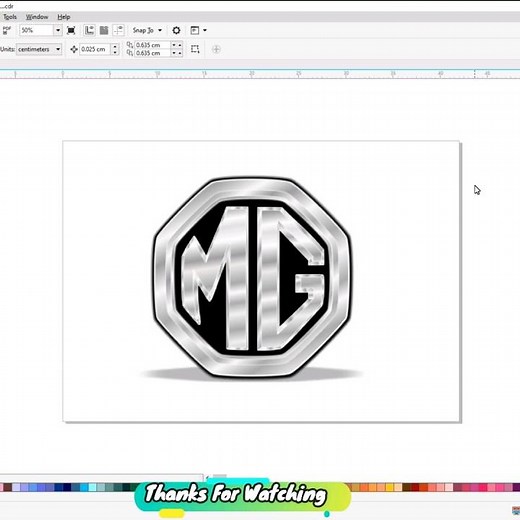Pick the dark brown swatch at palette's left end
The image size is (520, 520).
point(8,488)
